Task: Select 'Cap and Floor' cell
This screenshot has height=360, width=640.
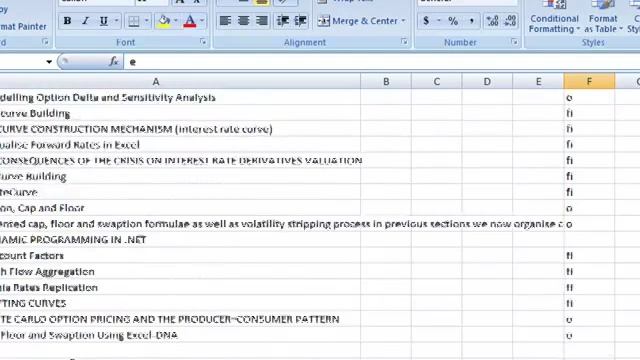Action: [180, 208]
